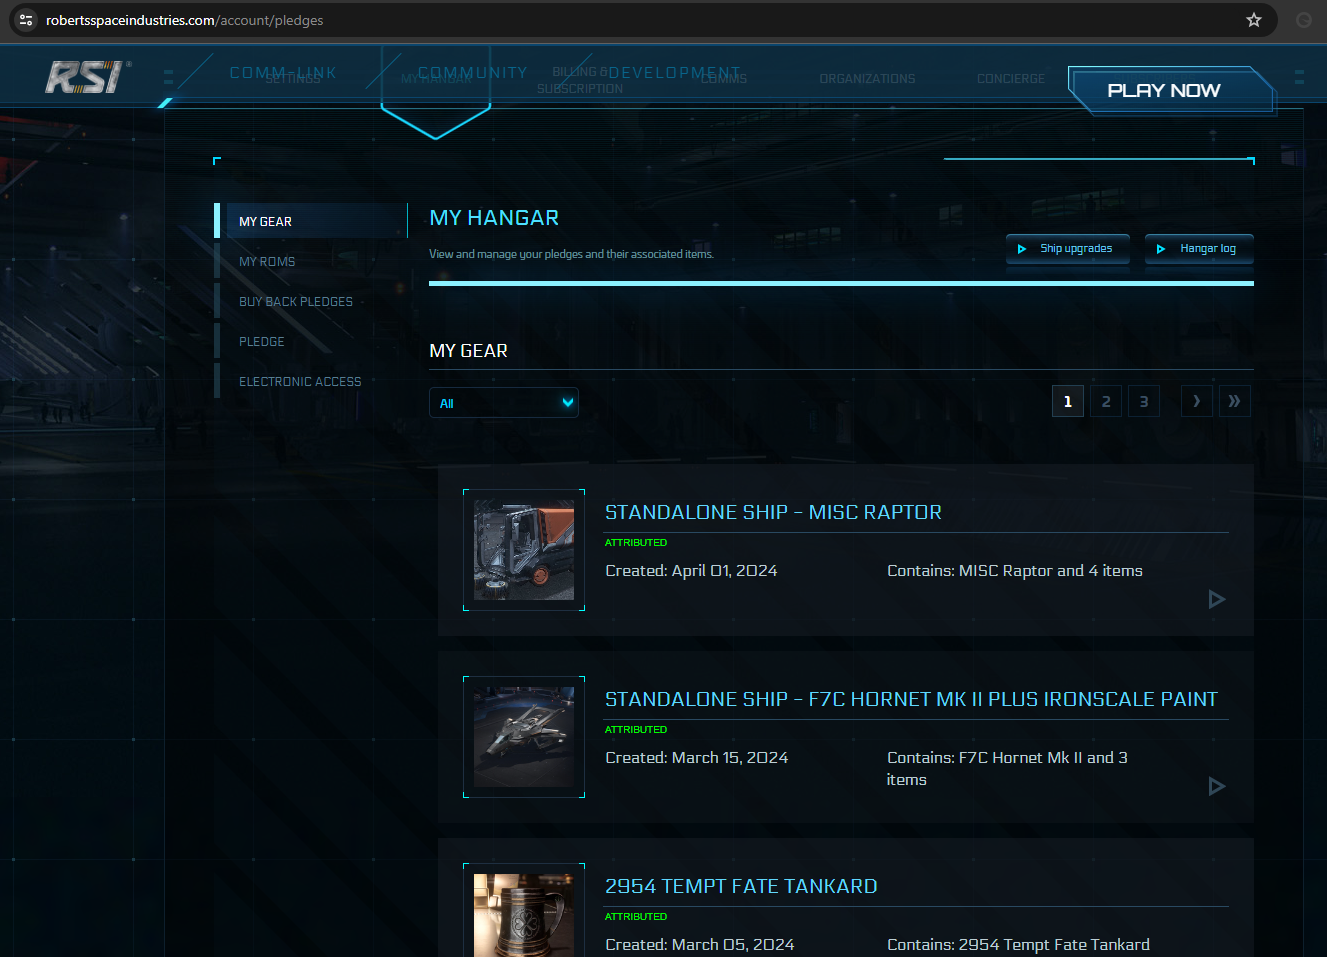The width and height of the screenshot is (1327, 957).
Task: Click the F7C Hornet ship thumbnail
Action: pos(523,736)
